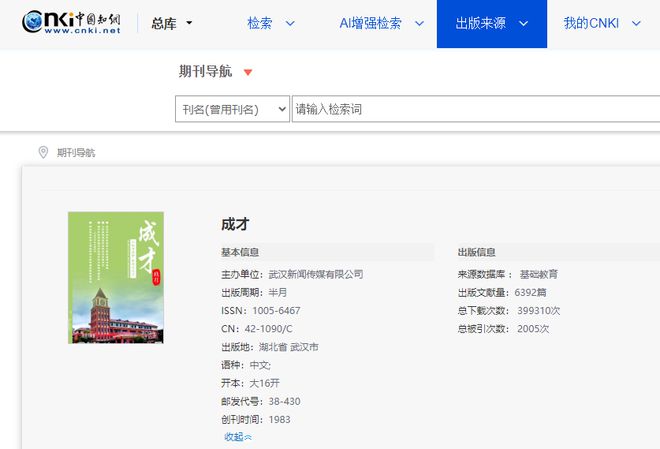Click the 总下载次数 399310次 value

tap(538, 311)
